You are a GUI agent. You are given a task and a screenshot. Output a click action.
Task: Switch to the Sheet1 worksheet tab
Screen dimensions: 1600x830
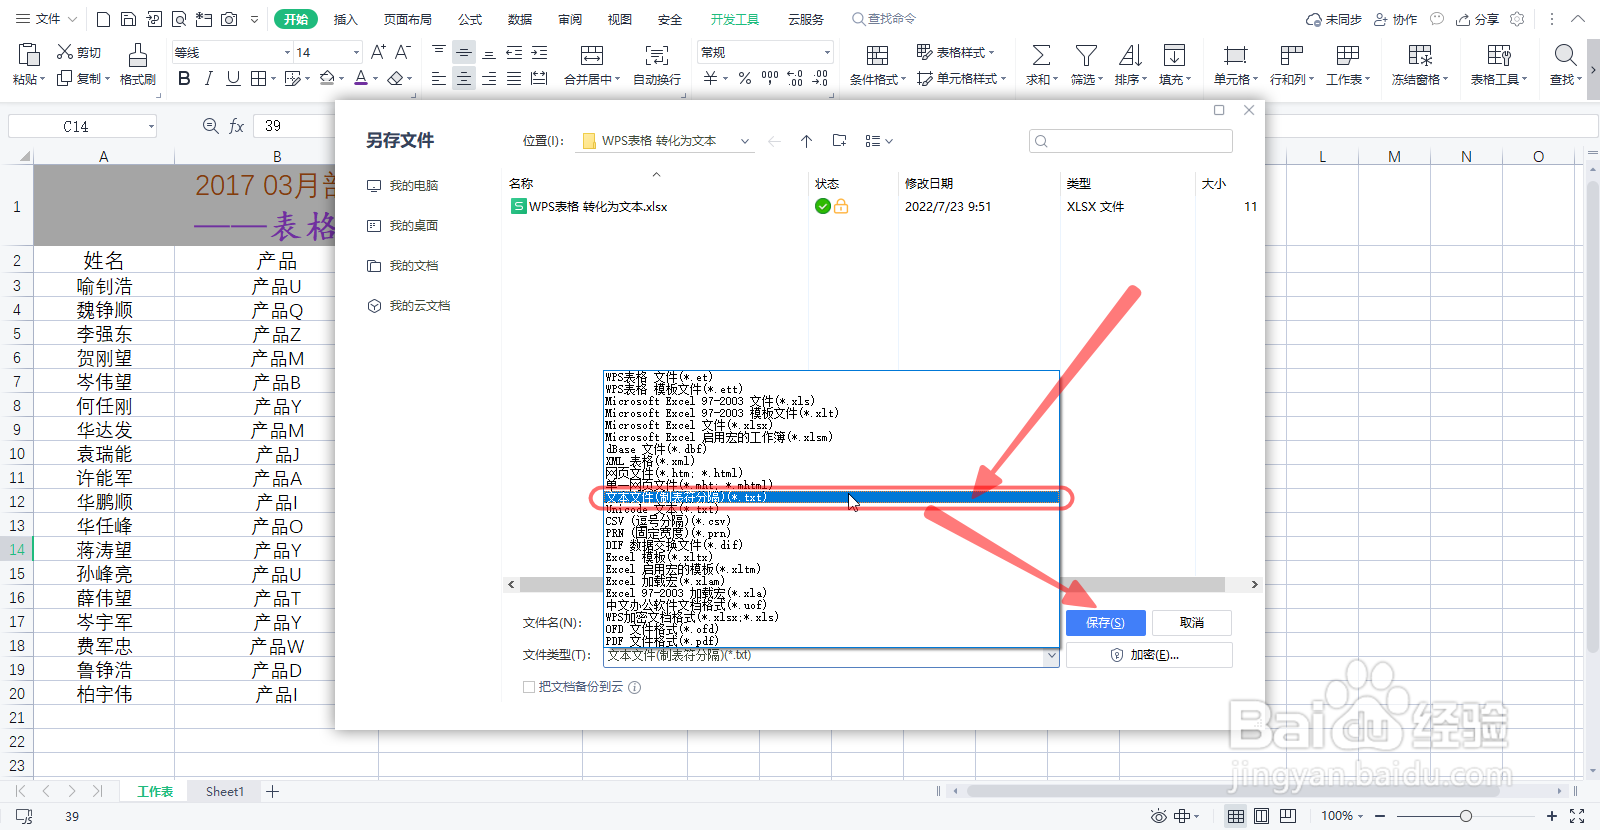coord(225,791)
